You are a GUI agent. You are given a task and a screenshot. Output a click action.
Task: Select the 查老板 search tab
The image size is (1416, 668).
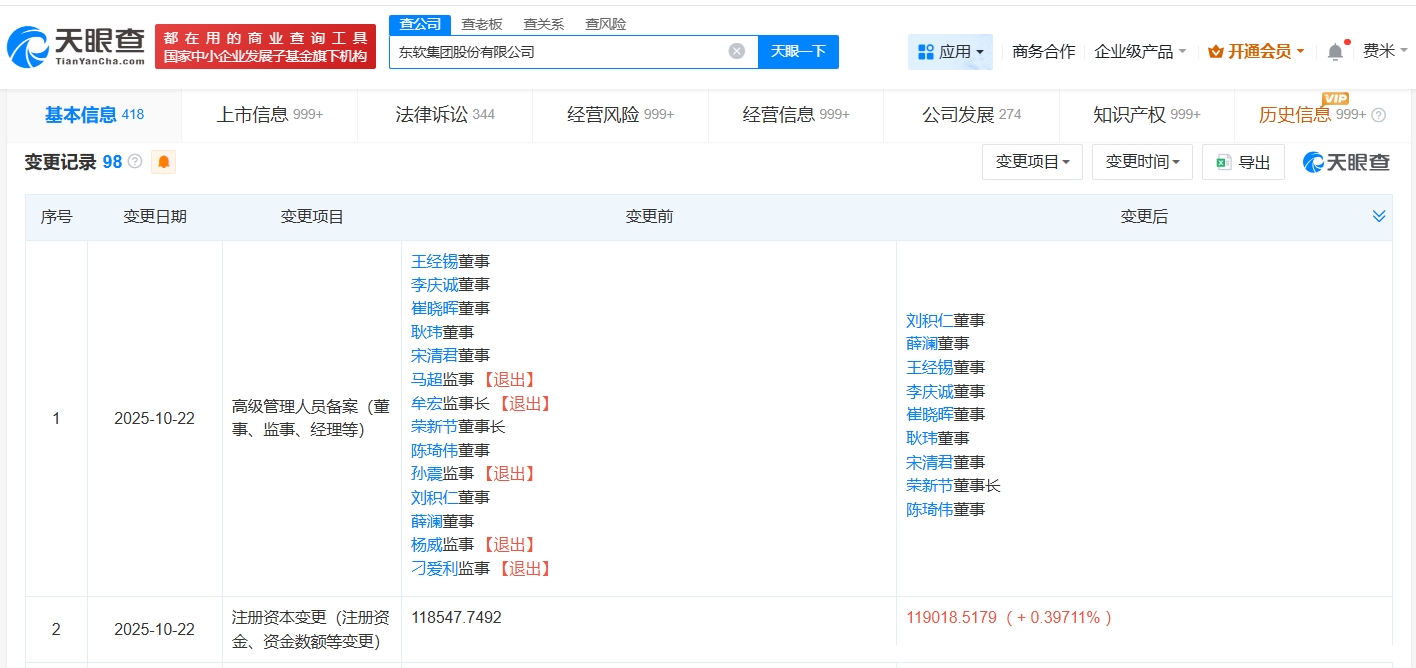[482, 24]
